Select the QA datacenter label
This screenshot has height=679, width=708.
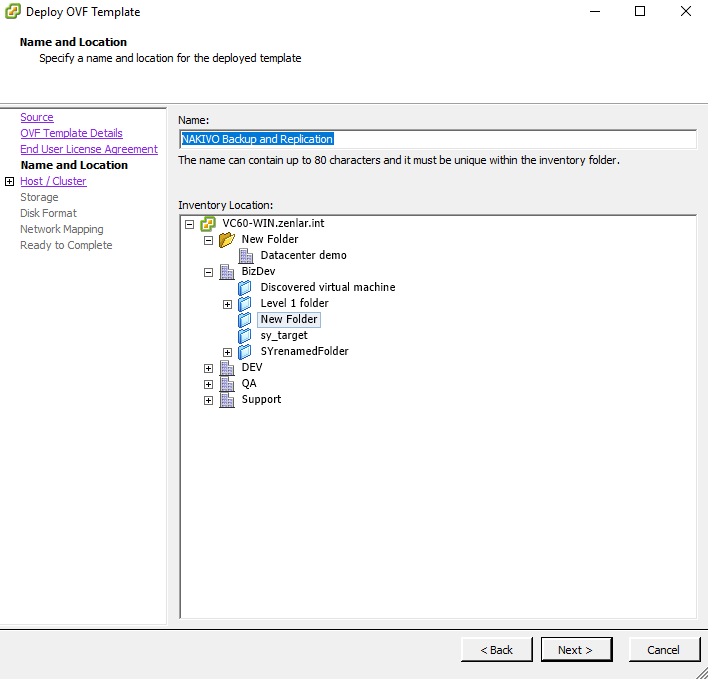249,384
